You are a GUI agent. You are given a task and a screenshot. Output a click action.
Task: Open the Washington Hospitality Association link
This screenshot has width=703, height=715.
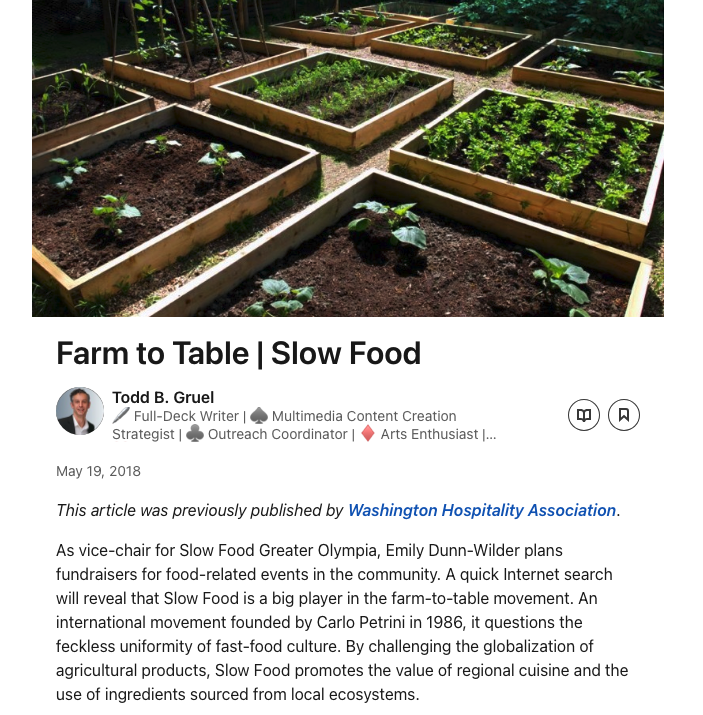tap(481, 510)
